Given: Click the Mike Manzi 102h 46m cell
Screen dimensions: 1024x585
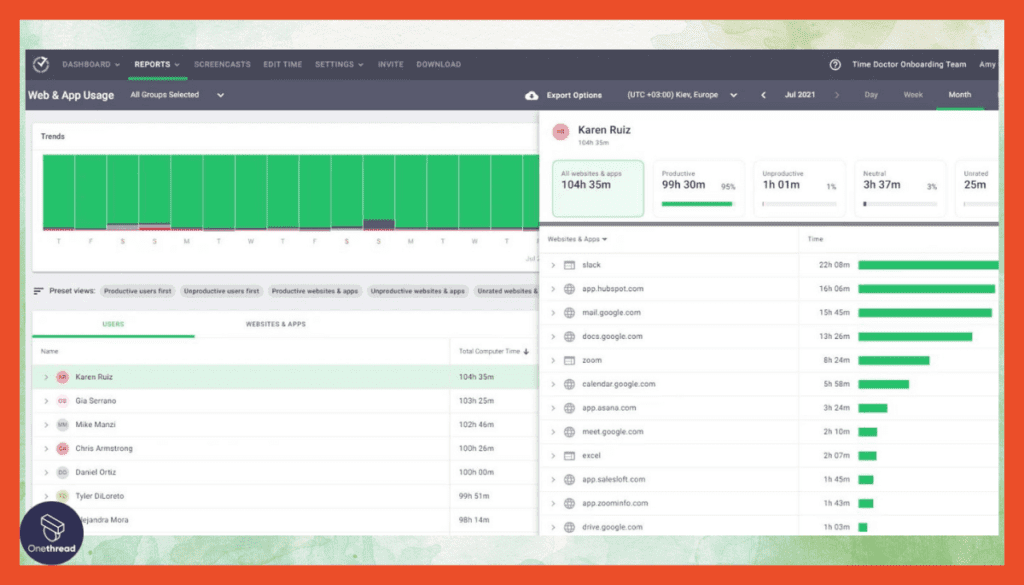Looking at the screenshot, I should pos(476,424).
